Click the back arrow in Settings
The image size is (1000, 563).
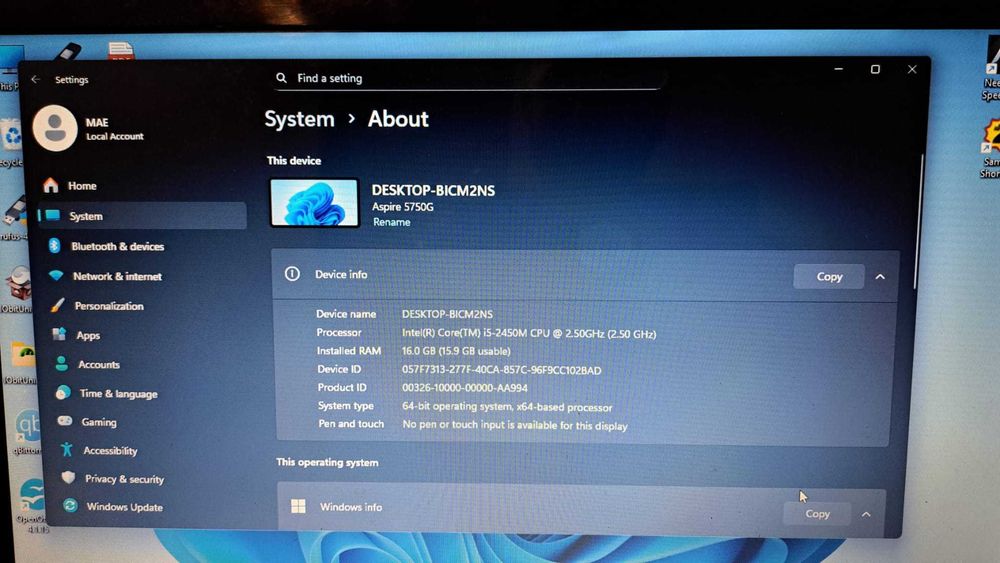click(x=36, y=79)
